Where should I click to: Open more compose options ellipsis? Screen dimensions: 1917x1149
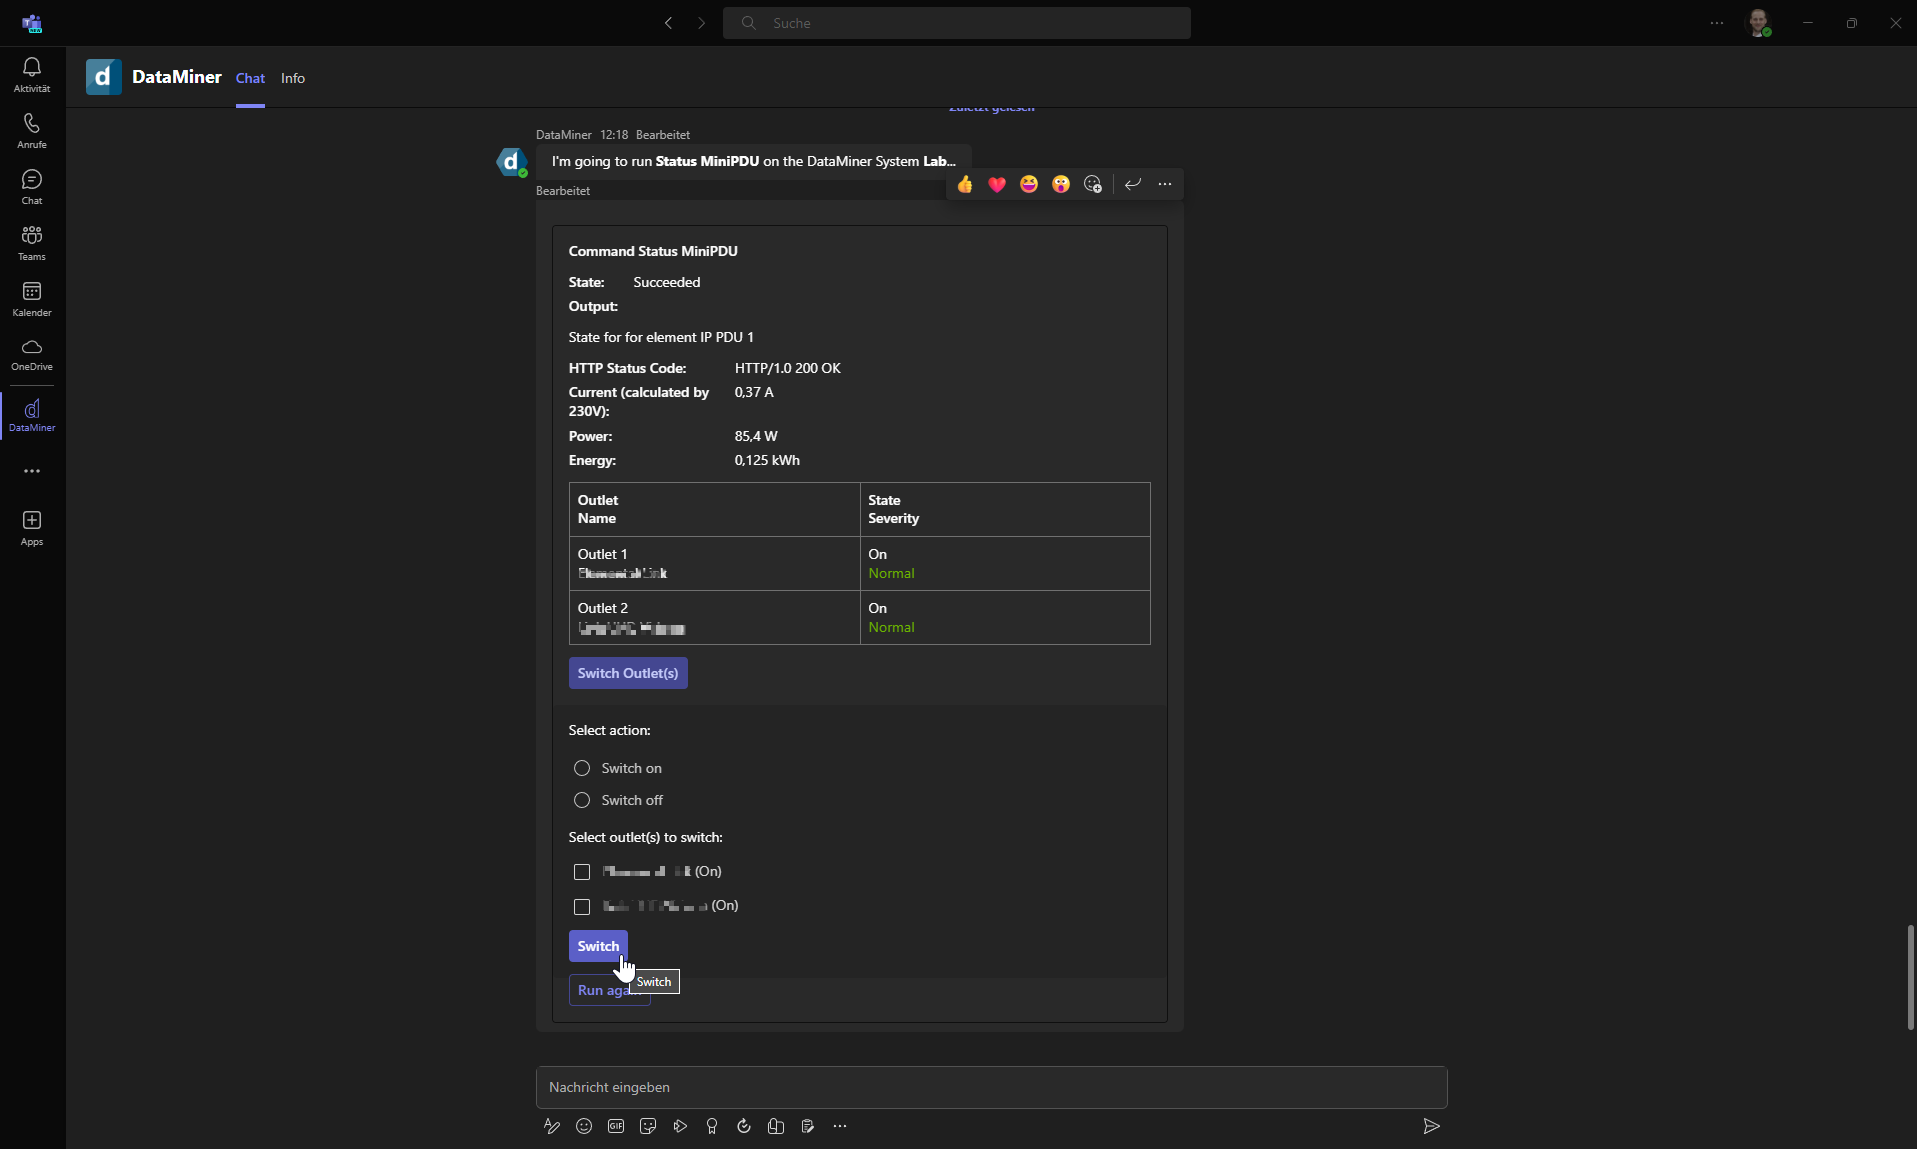click(x=840, y=1126)
